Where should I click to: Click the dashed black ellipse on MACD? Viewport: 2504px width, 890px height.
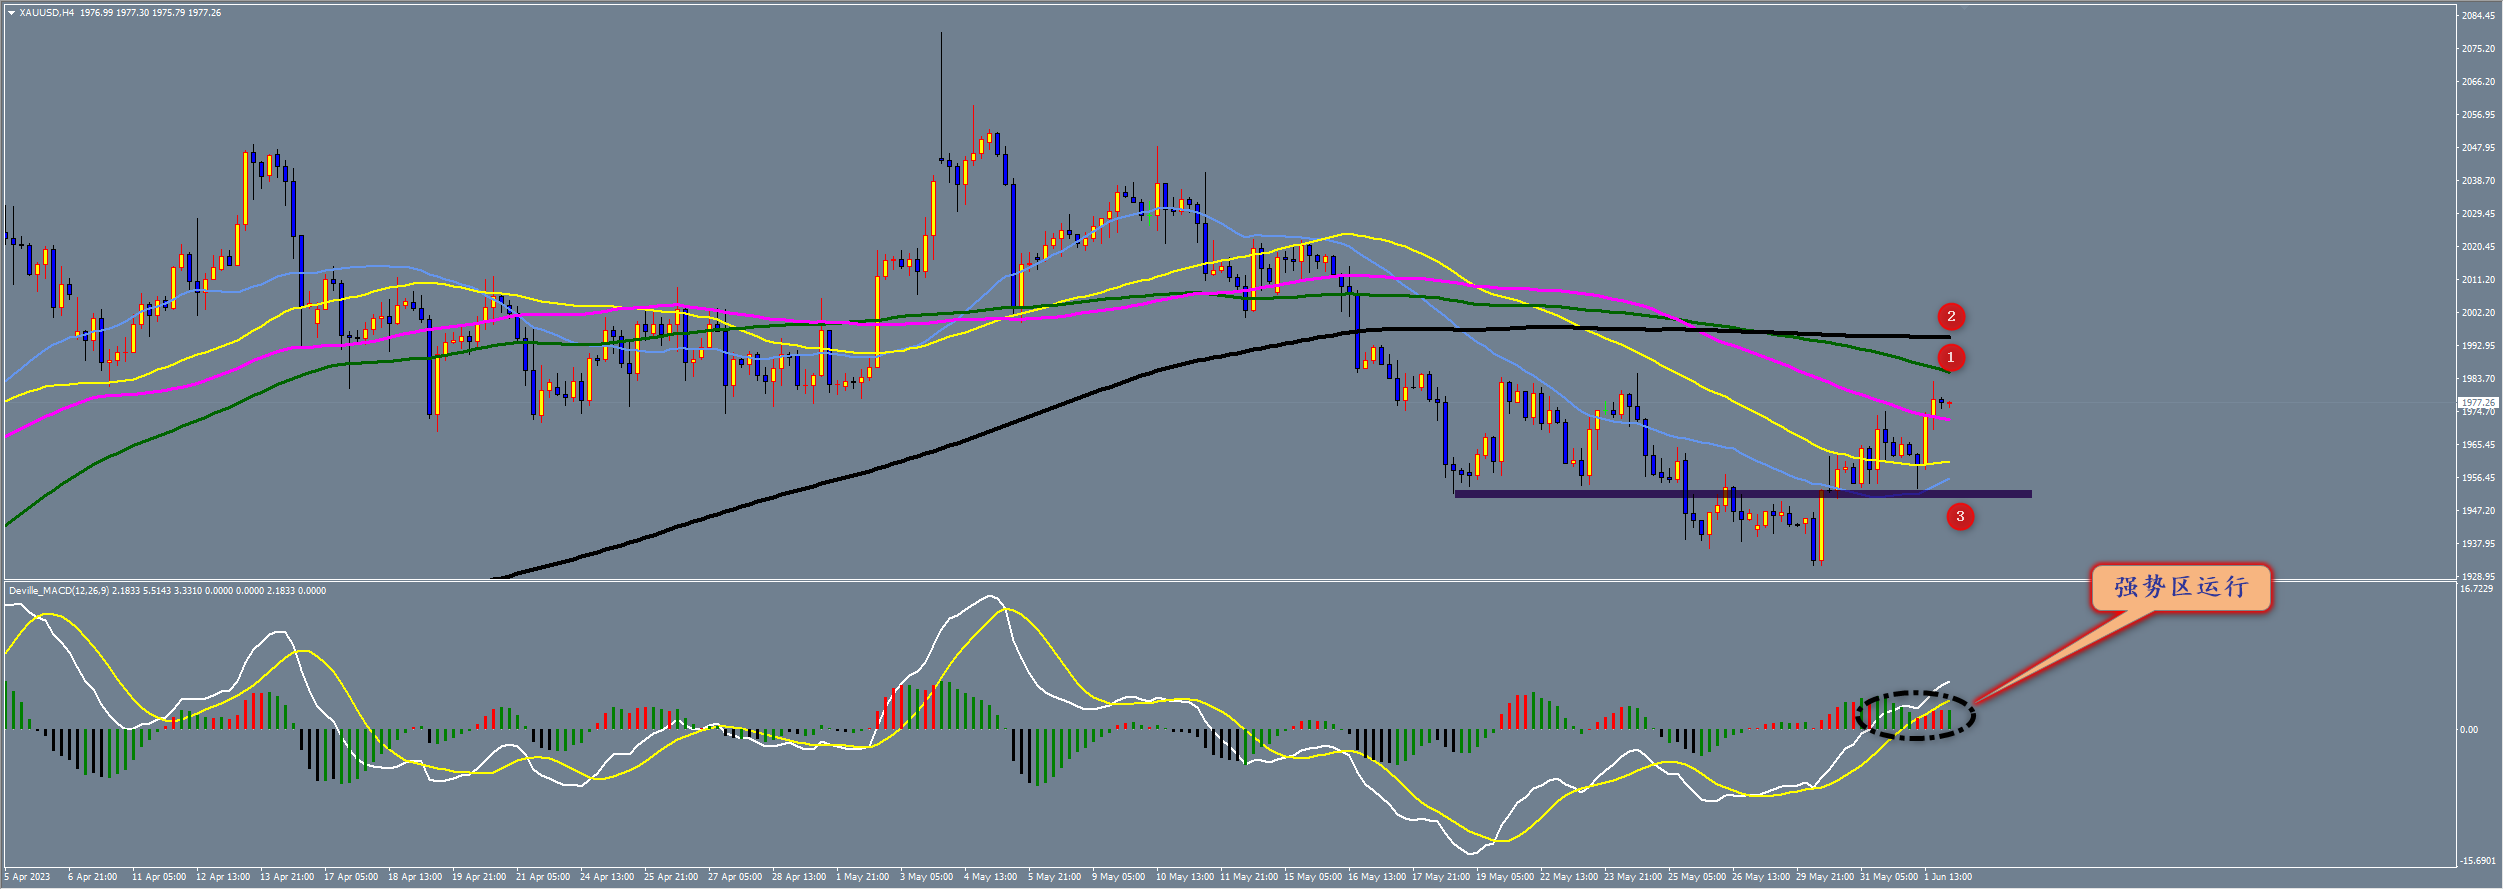[x=1915, y=715]
